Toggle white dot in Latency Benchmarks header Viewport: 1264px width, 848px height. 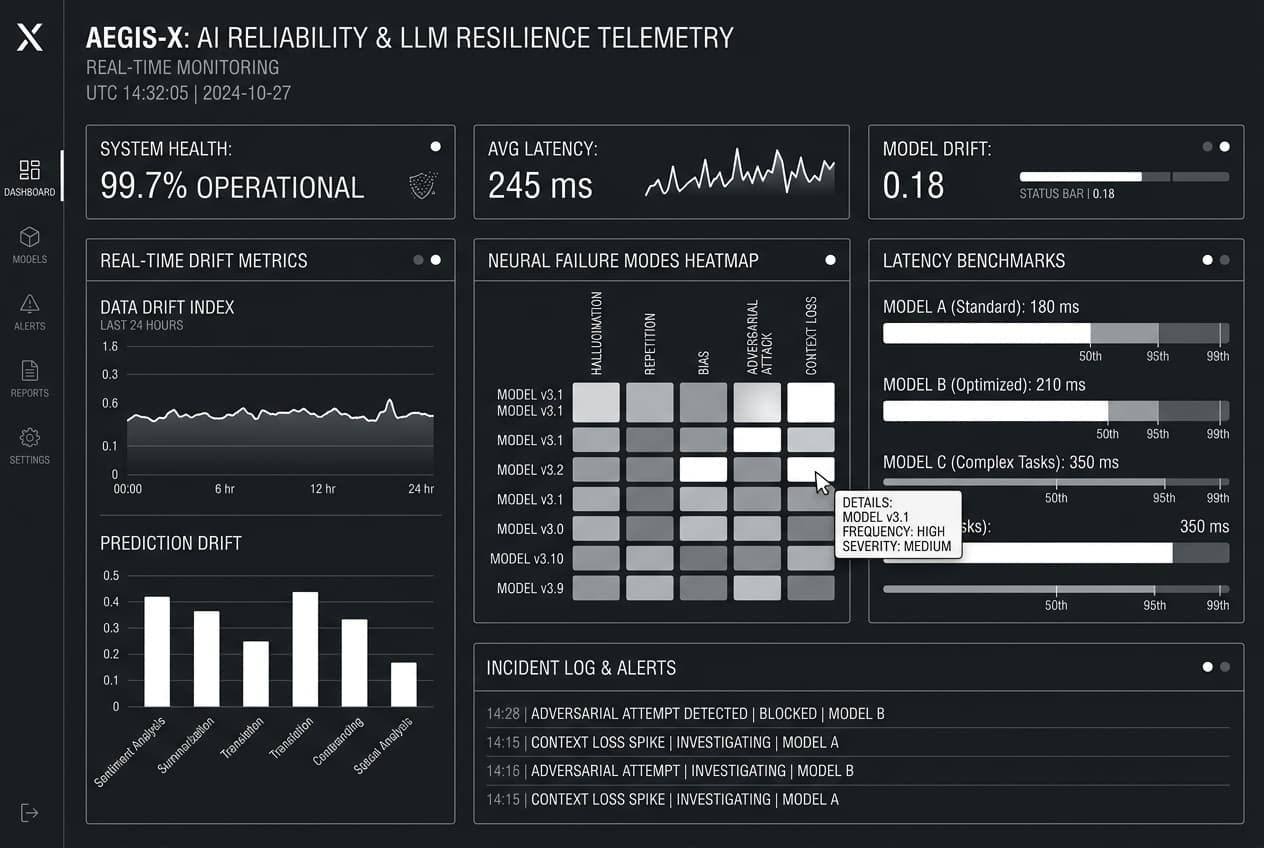(x=1207, y=260)
